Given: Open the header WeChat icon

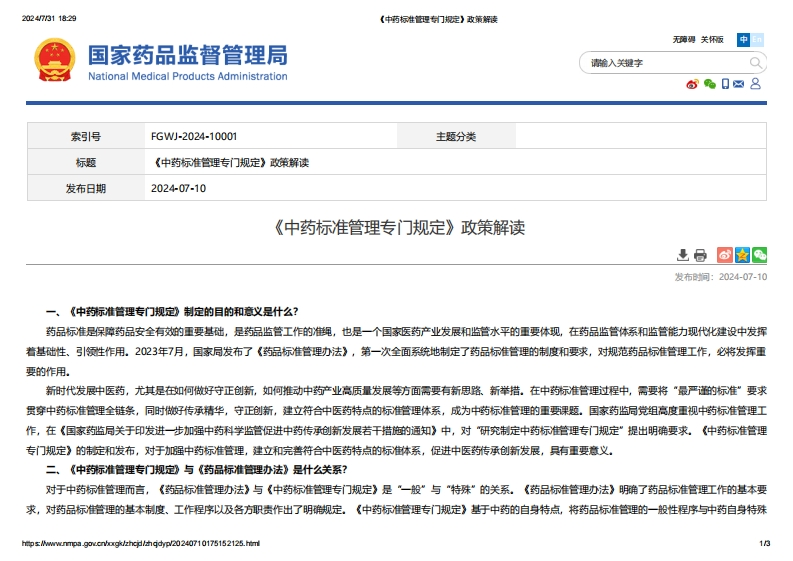Looking at the screenshot, I should (709, 84).
